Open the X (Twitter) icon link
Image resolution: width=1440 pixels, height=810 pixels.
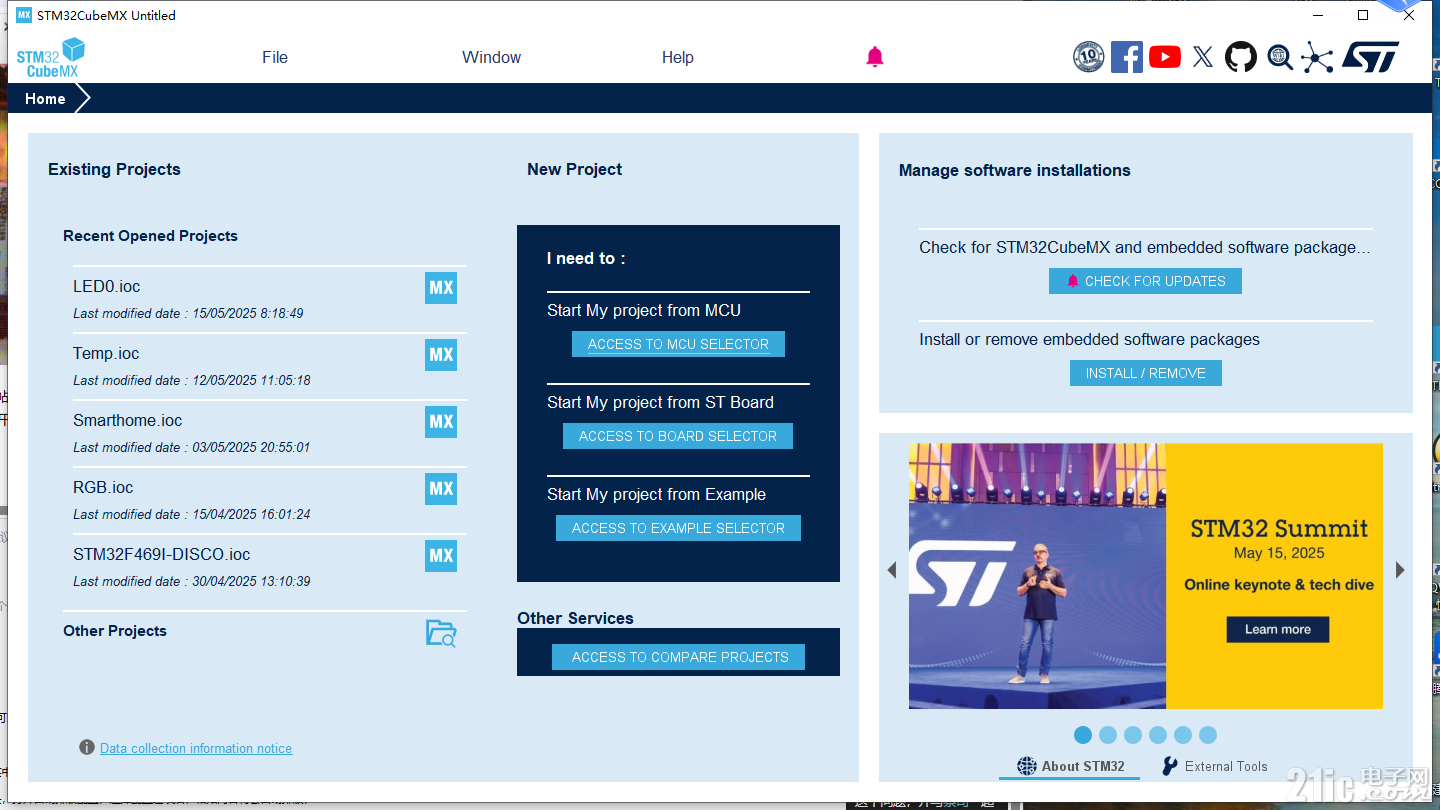(x=1203, y=57)
